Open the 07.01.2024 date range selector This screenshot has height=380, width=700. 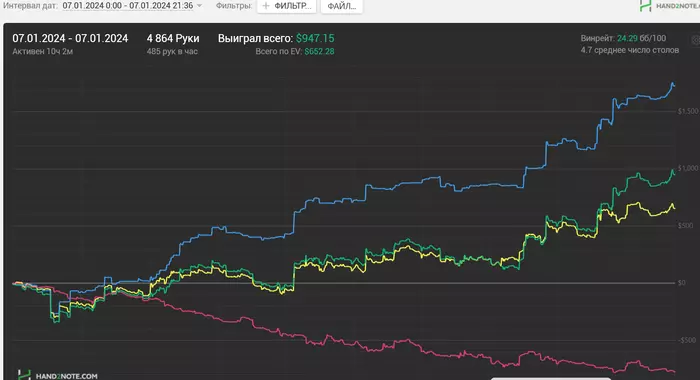128,6
